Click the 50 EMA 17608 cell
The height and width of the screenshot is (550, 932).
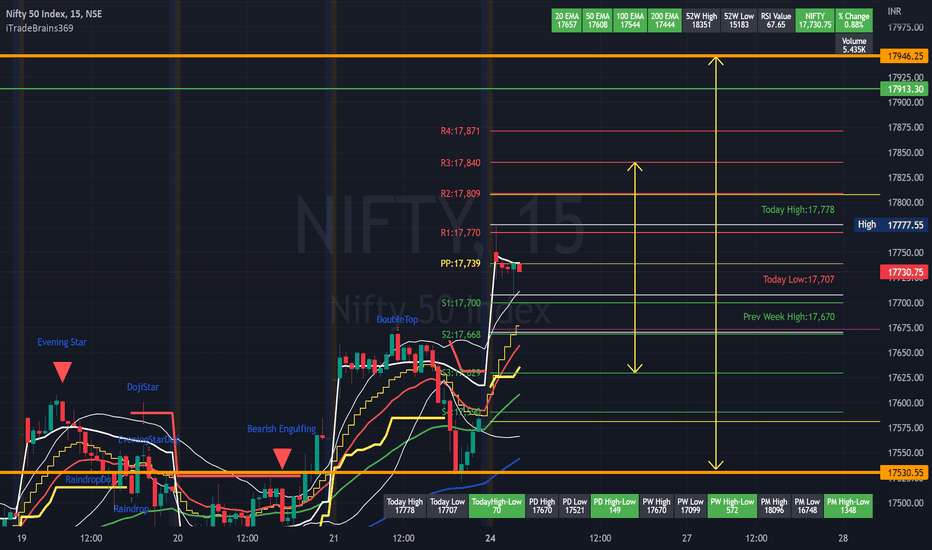[597, 21]
